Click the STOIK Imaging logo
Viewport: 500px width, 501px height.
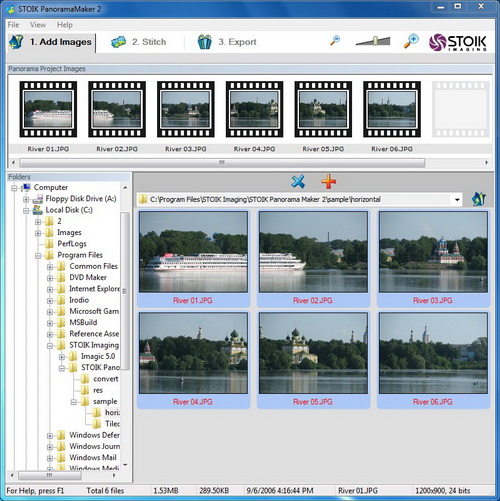pos(458,43)
